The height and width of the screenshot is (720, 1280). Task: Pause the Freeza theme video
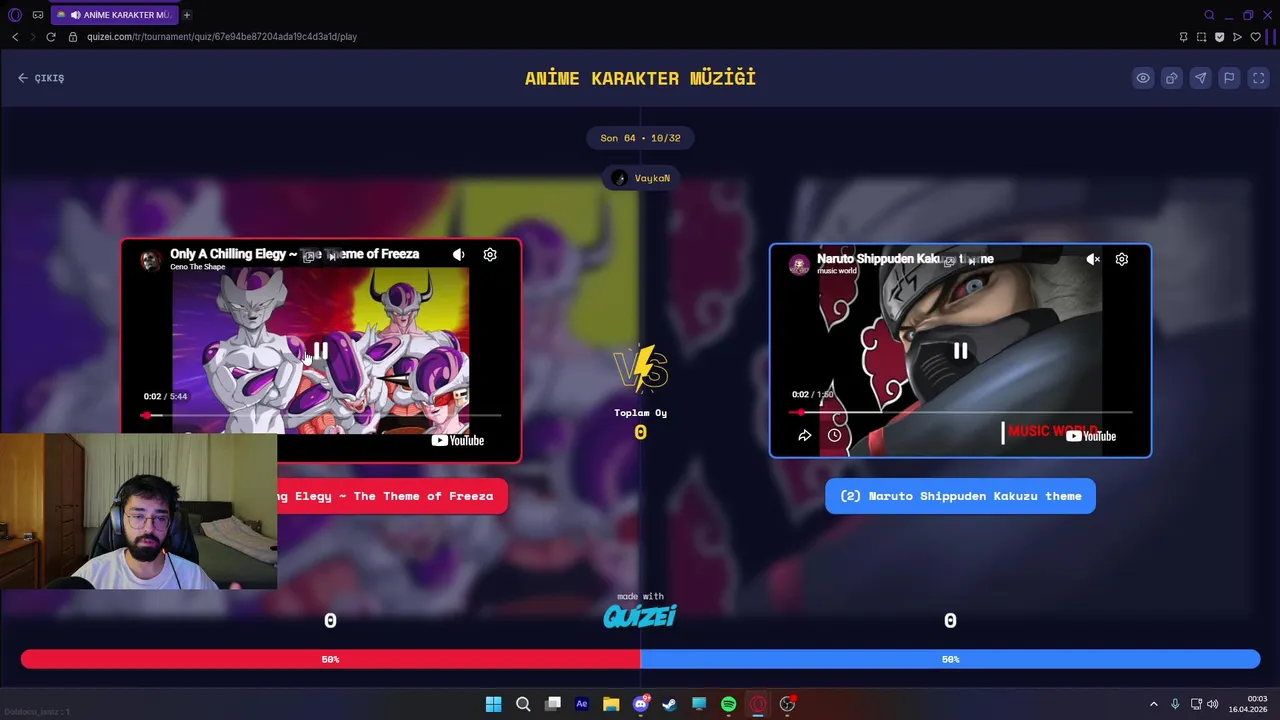321,351
